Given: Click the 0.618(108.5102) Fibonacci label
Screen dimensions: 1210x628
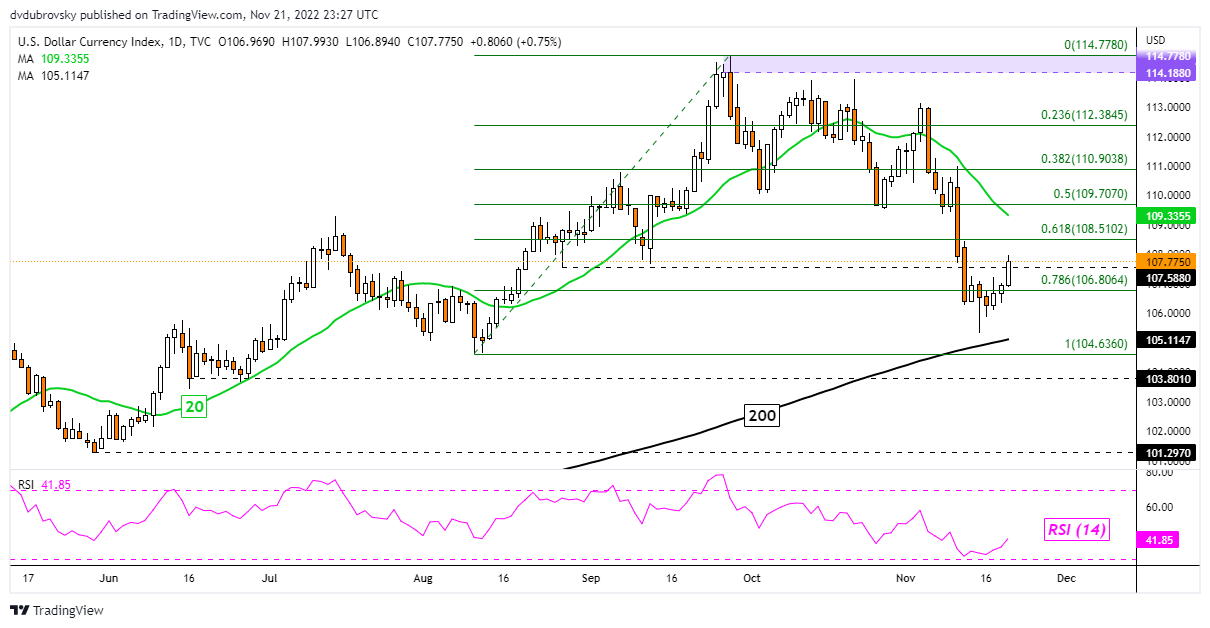Looking at the screenshot, I should (x=1083, y=229).
